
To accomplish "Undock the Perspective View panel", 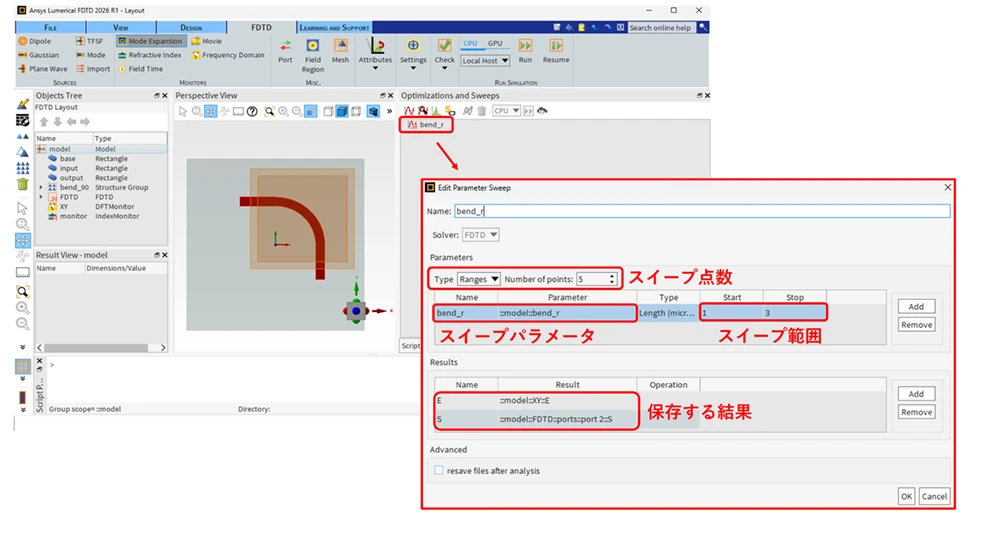I will pyautogui.click(x=383, y=96).
